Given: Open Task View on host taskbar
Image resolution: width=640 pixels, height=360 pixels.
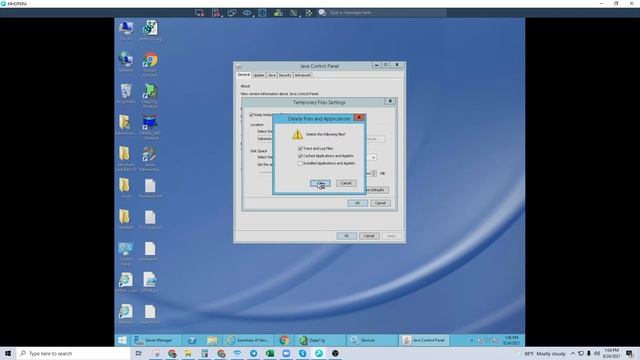Looking at the screenshot, I should coord(139,353).
